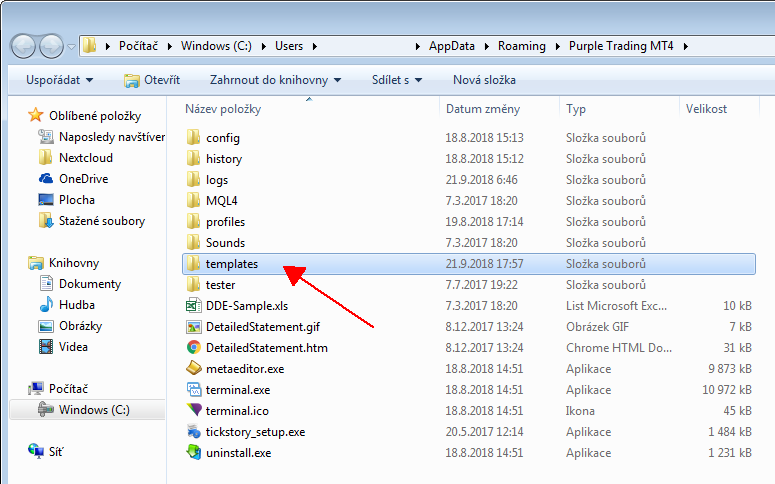Click the Nová složka button
Image resolution: width=775 pixels, height=484 pixels.
[x=484, y=80]
